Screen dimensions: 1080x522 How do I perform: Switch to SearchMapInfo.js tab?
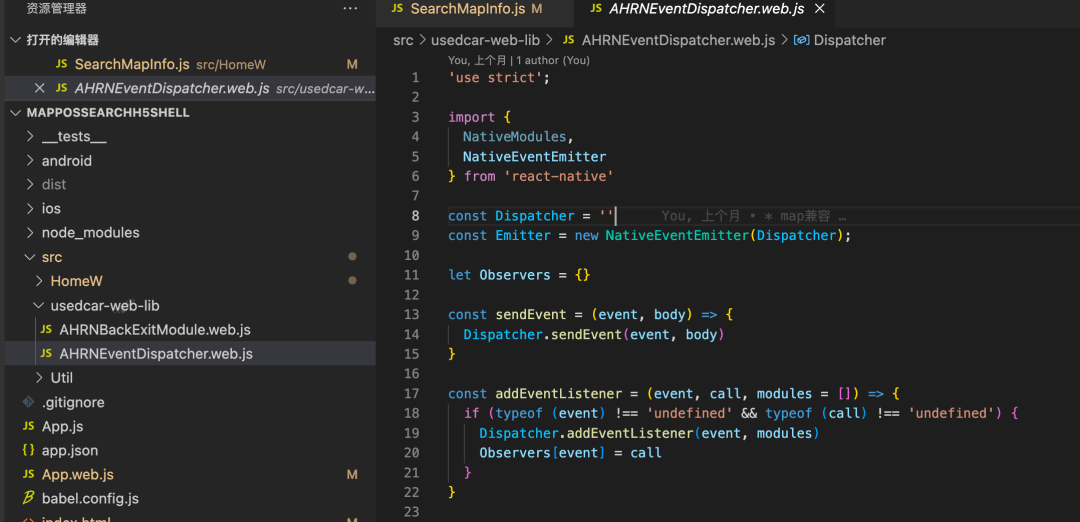click(x=467, y=8)
